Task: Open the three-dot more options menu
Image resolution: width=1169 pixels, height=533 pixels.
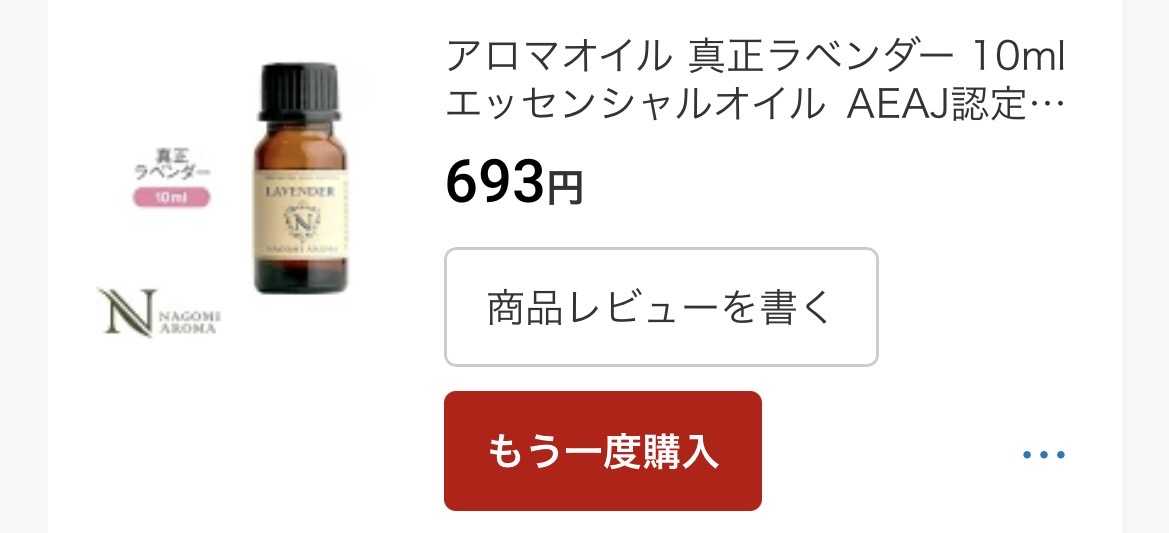Action: pos(1044,454)
